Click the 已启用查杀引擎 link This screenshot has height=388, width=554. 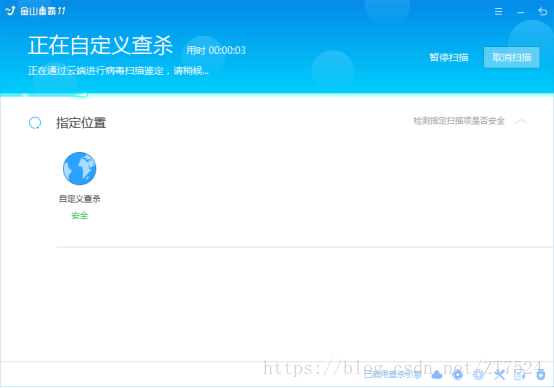[x=393, y=375]
